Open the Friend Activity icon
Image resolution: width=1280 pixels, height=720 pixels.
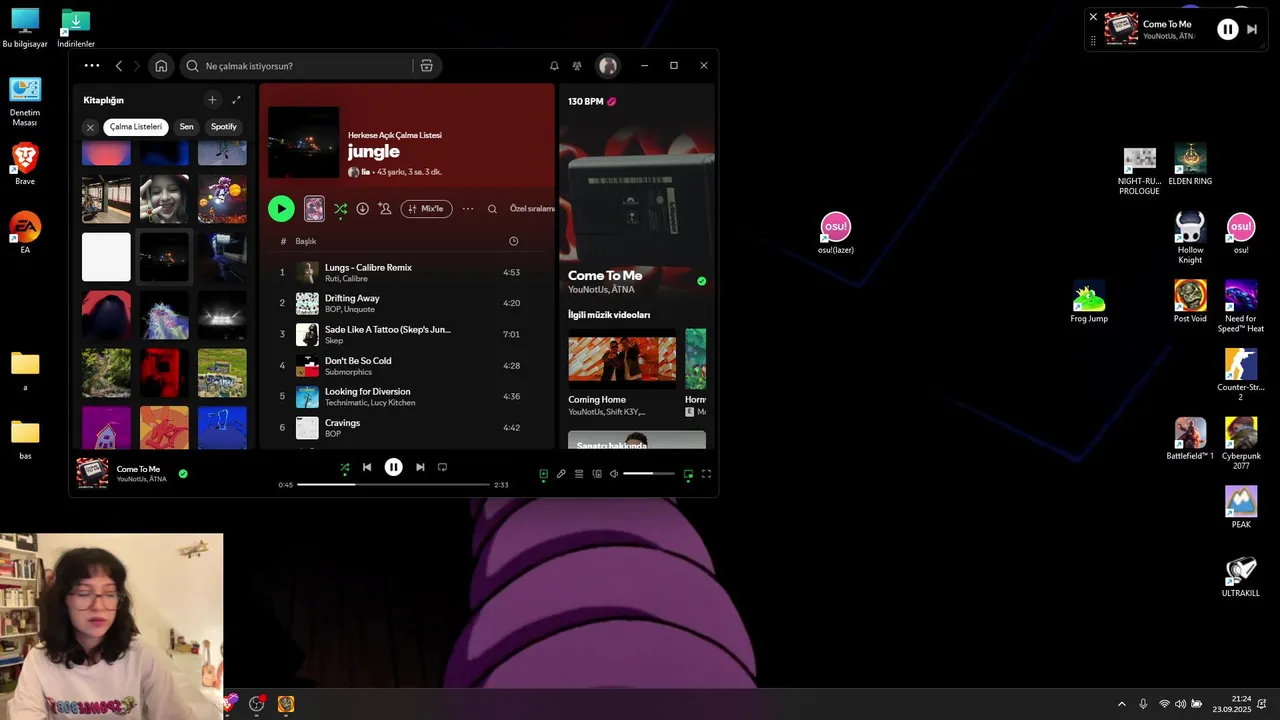click(577, 66)
